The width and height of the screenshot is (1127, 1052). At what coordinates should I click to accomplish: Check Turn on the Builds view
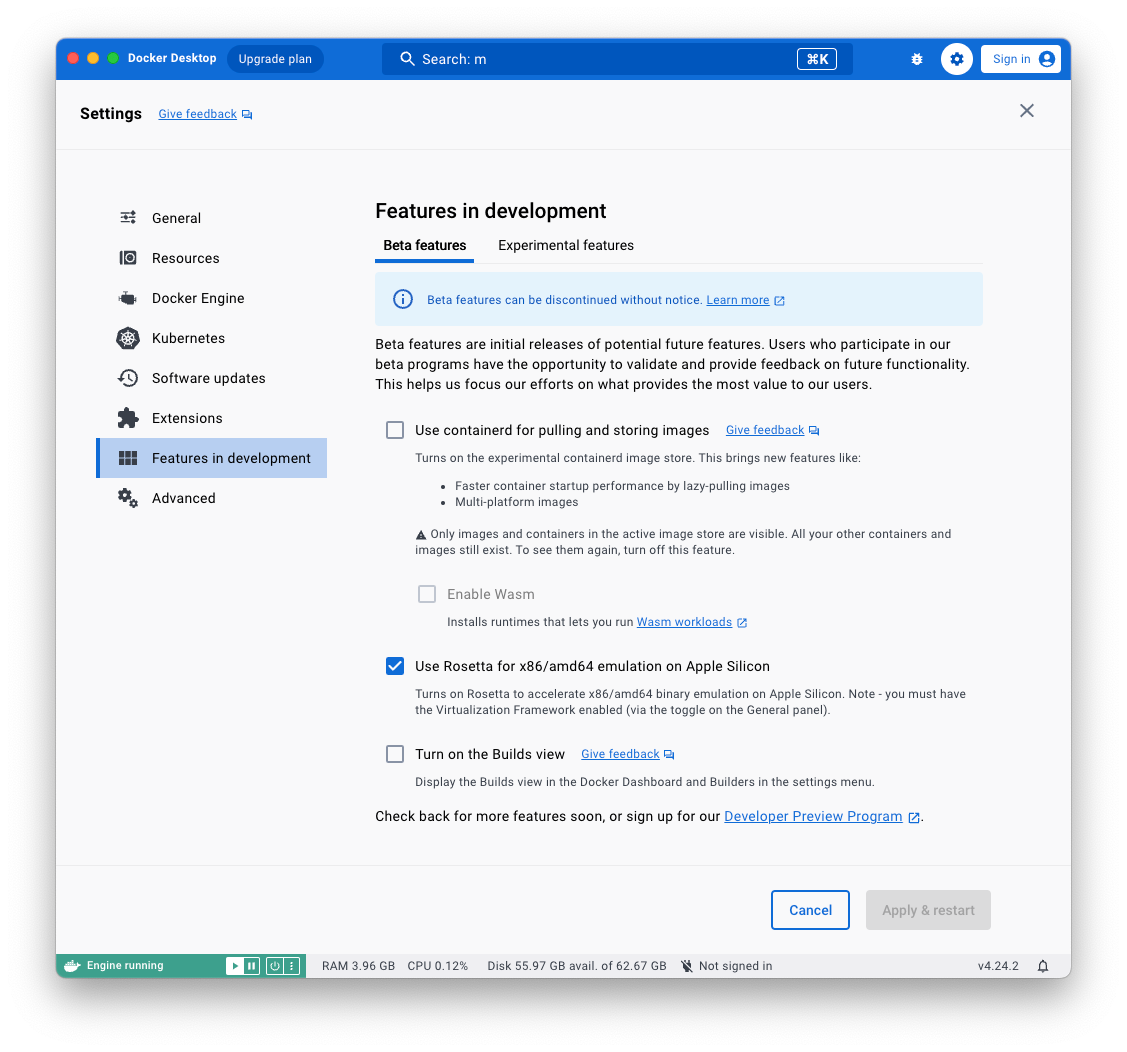click(x=395, y=754)
